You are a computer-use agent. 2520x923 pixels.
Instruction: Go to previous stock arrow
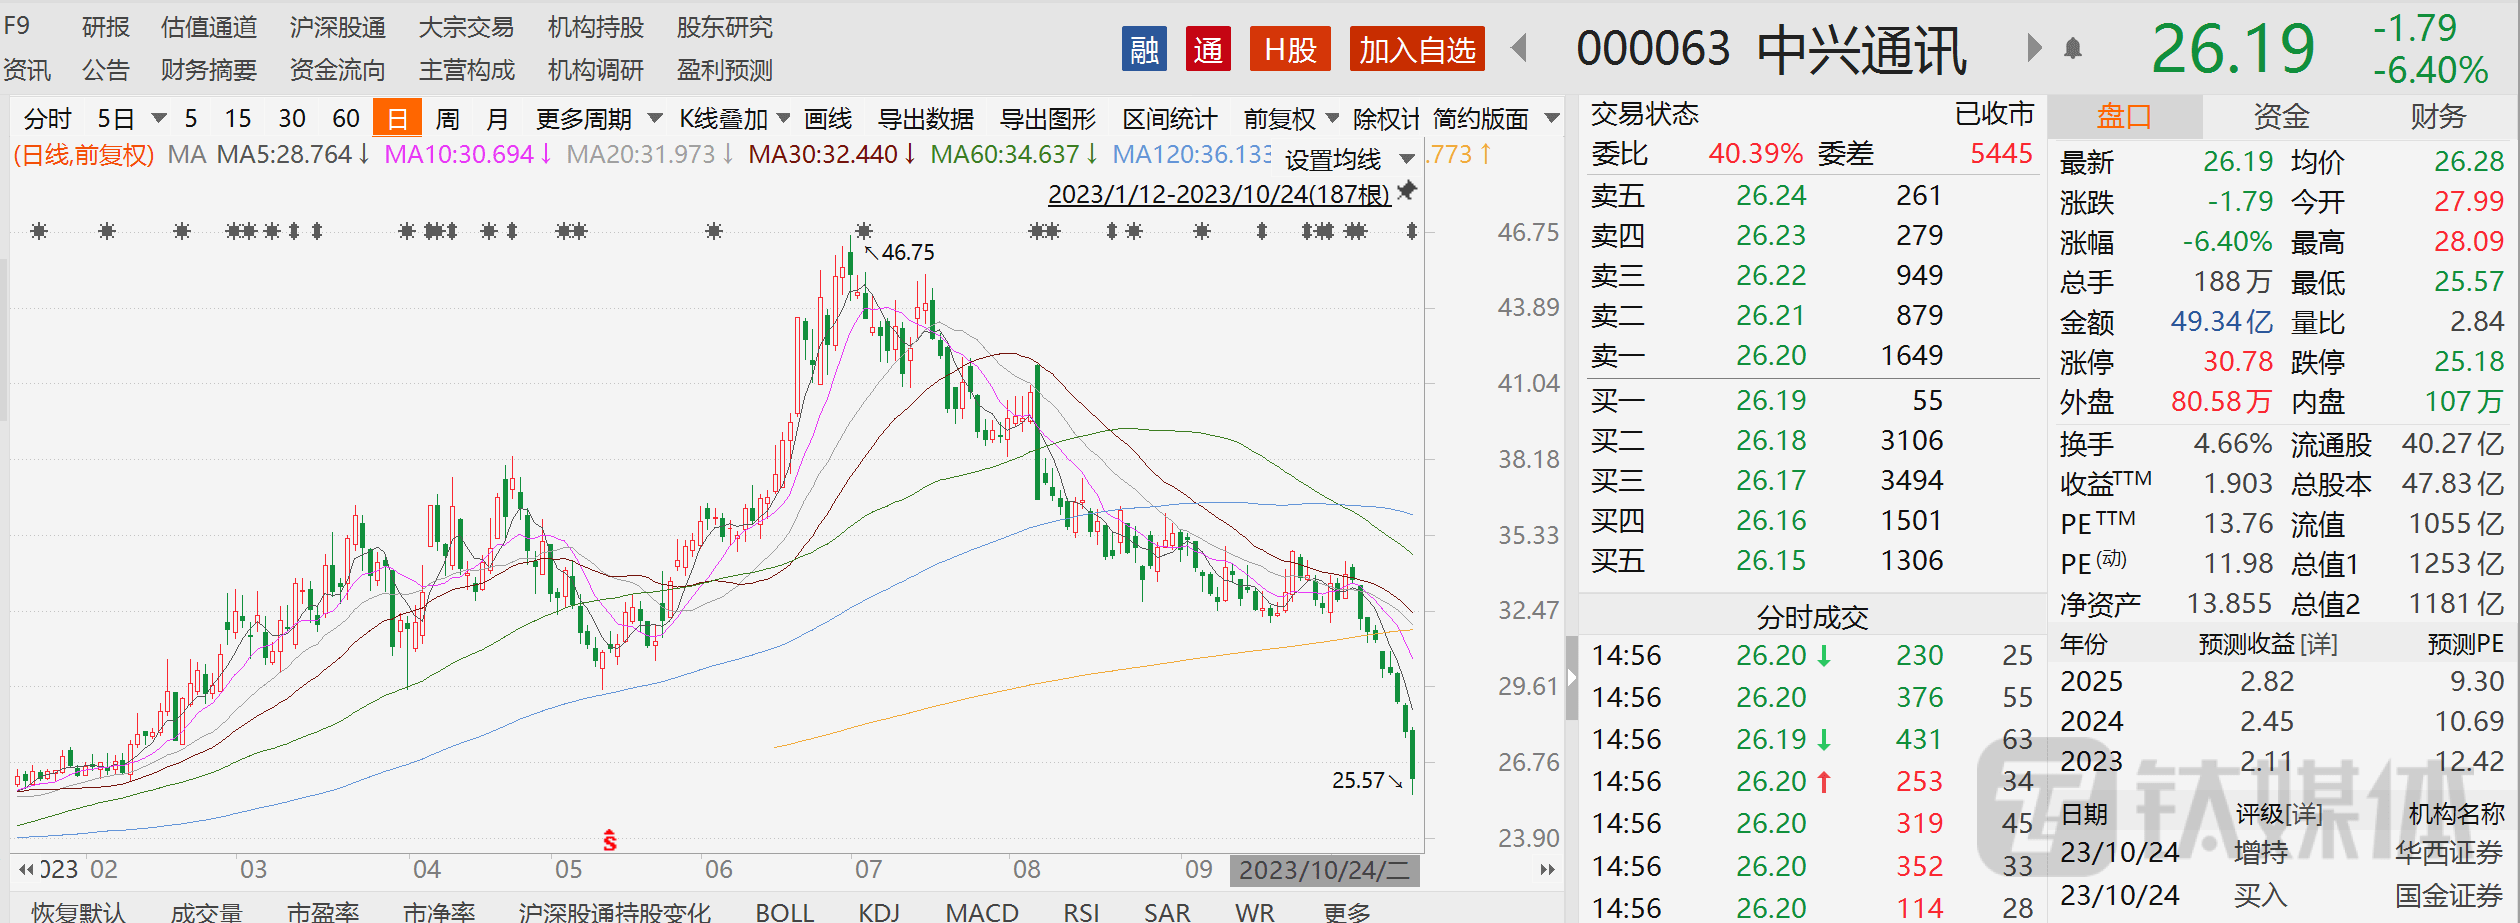(x=1519, y=47)
